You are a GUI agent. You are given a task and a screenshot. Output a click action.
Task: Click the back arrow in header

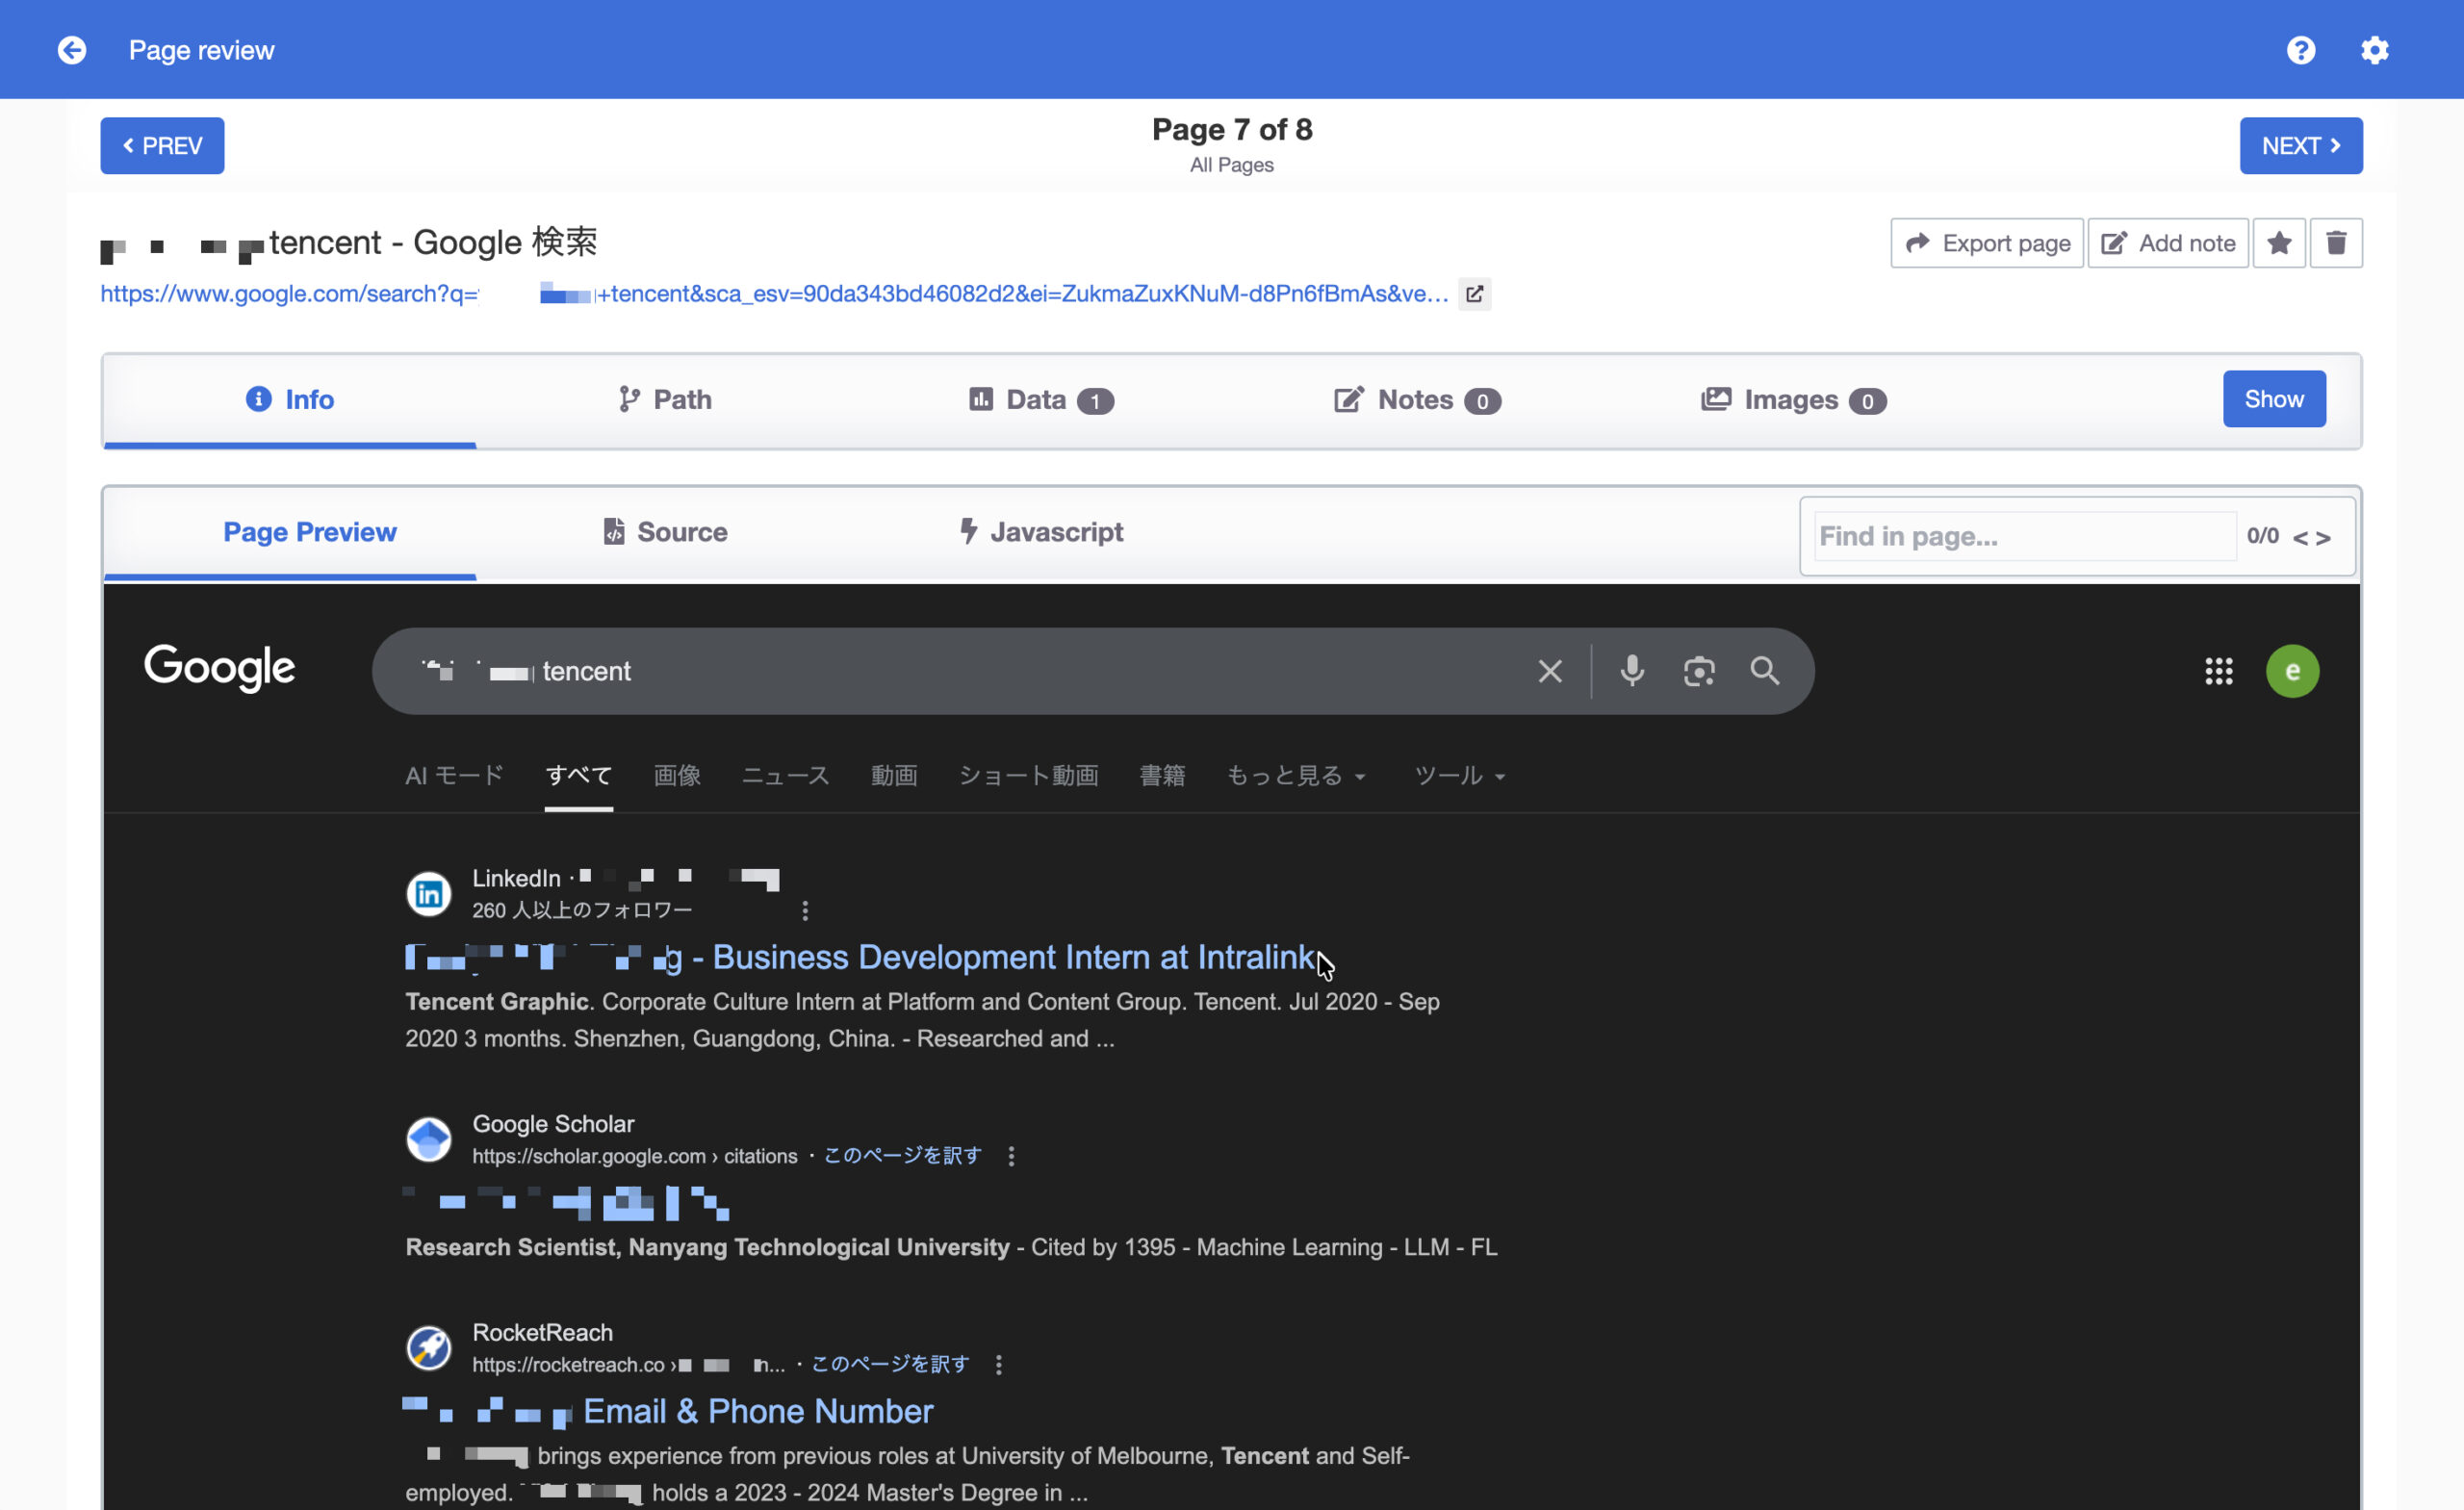click(x=71, y=49)
